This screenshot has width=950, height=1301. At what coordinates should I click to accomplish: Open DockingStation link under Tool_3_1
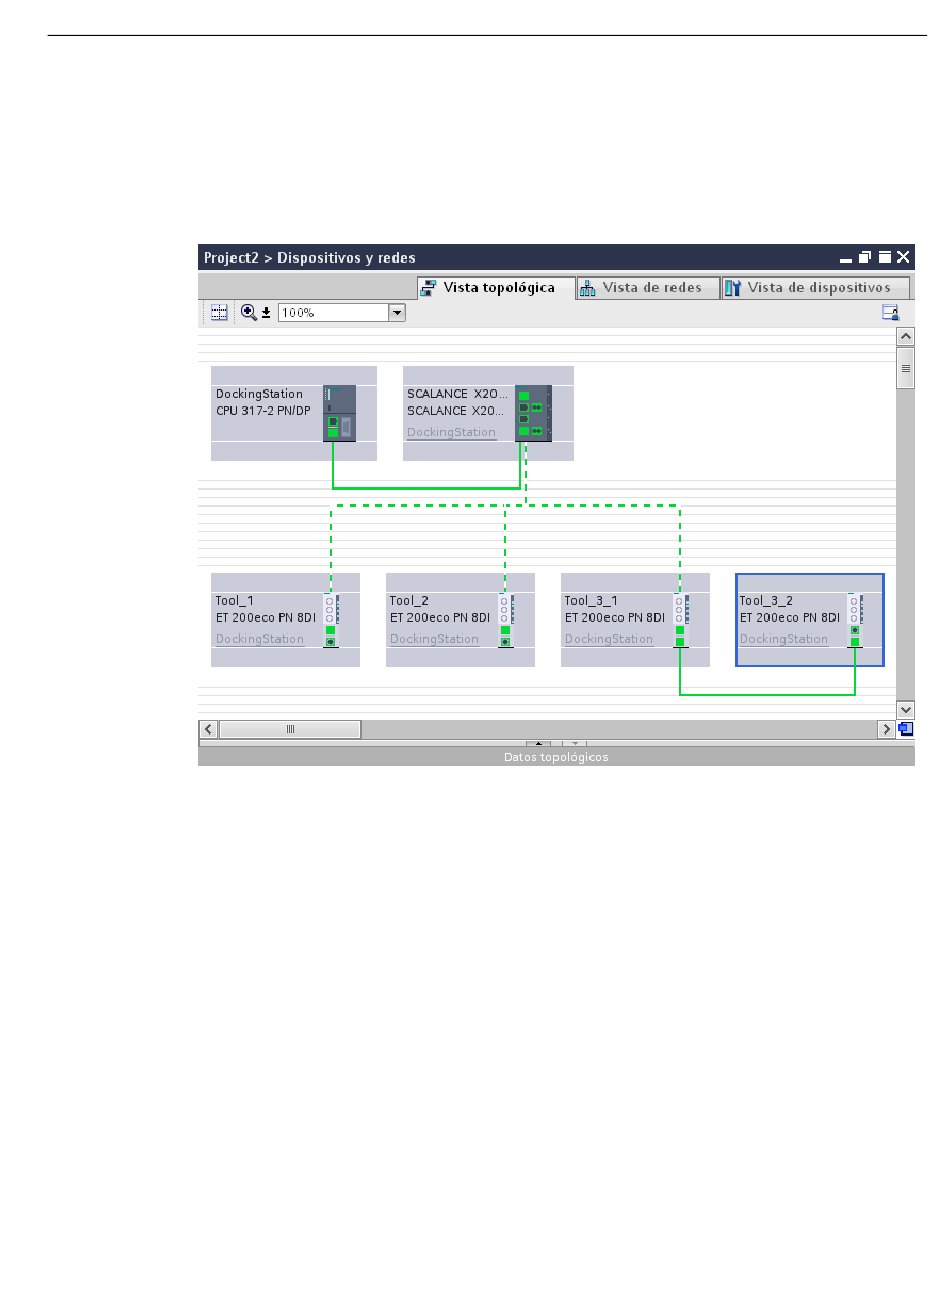pos(609,639)
